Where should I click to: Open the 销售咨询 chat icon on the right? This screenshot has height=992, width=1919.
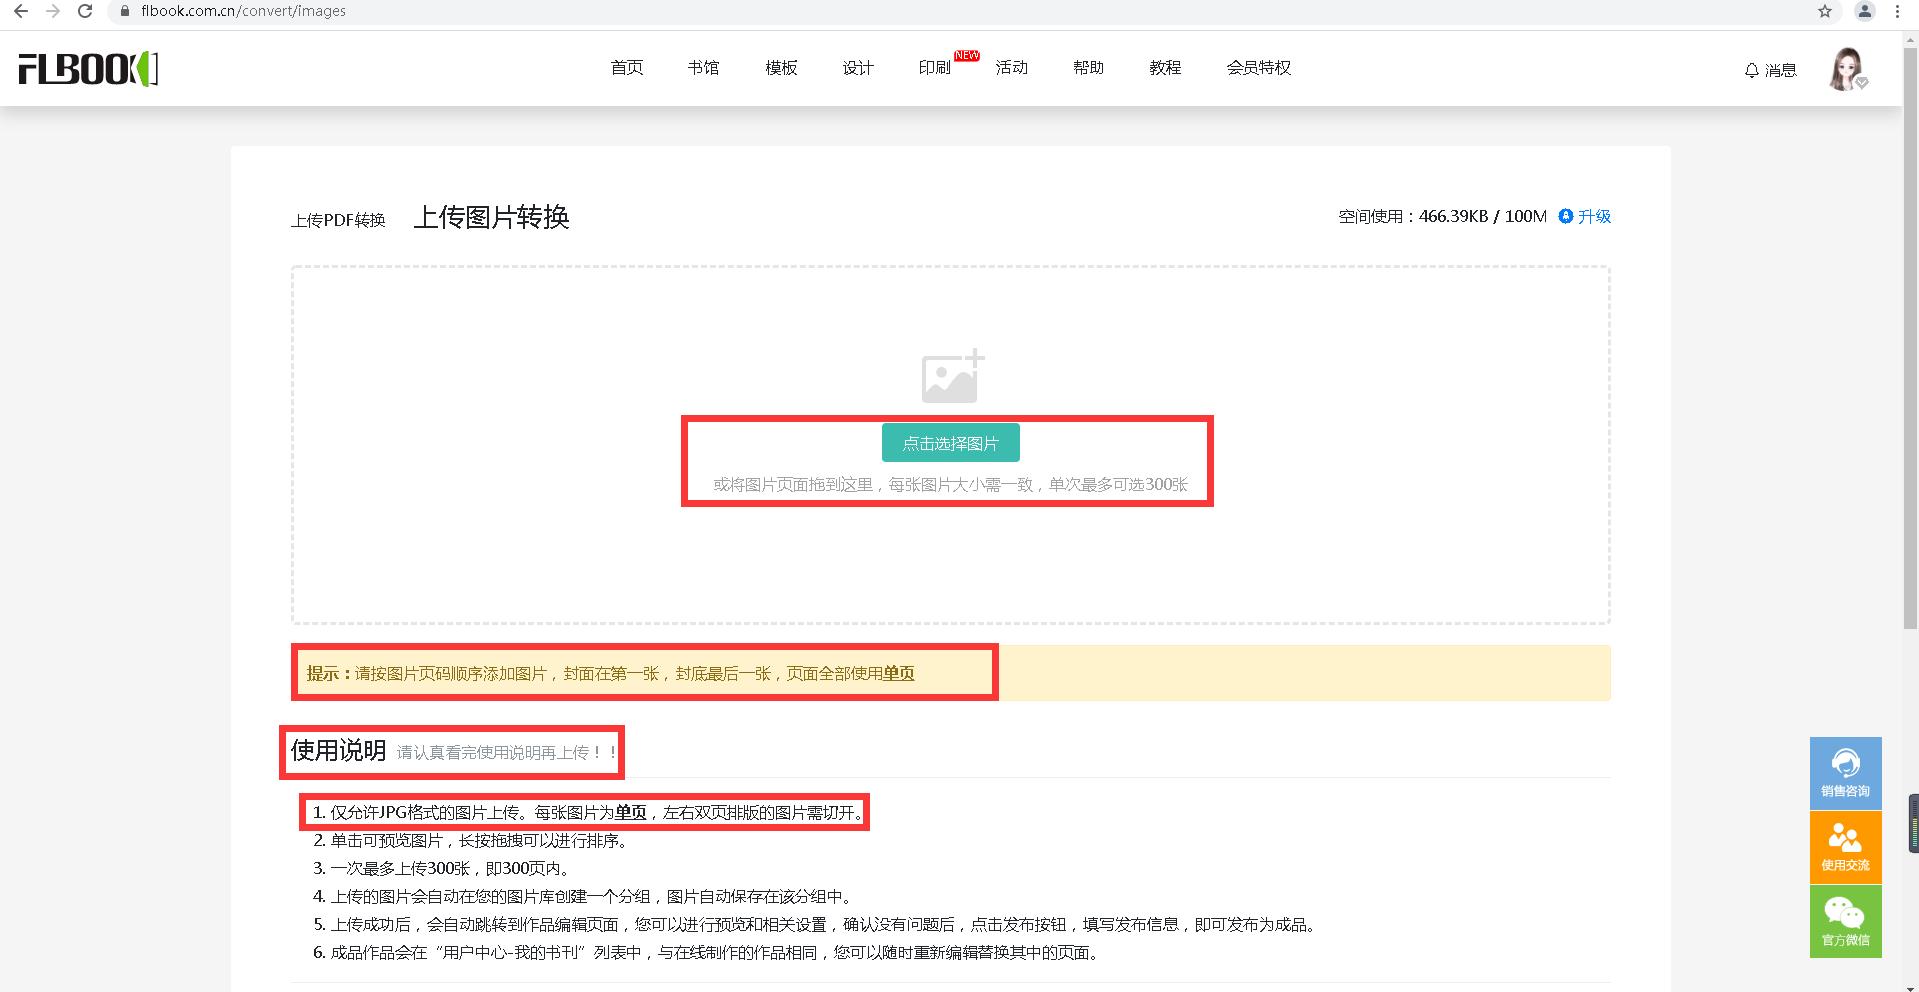pyautogui.click(x=1845, y=772)
